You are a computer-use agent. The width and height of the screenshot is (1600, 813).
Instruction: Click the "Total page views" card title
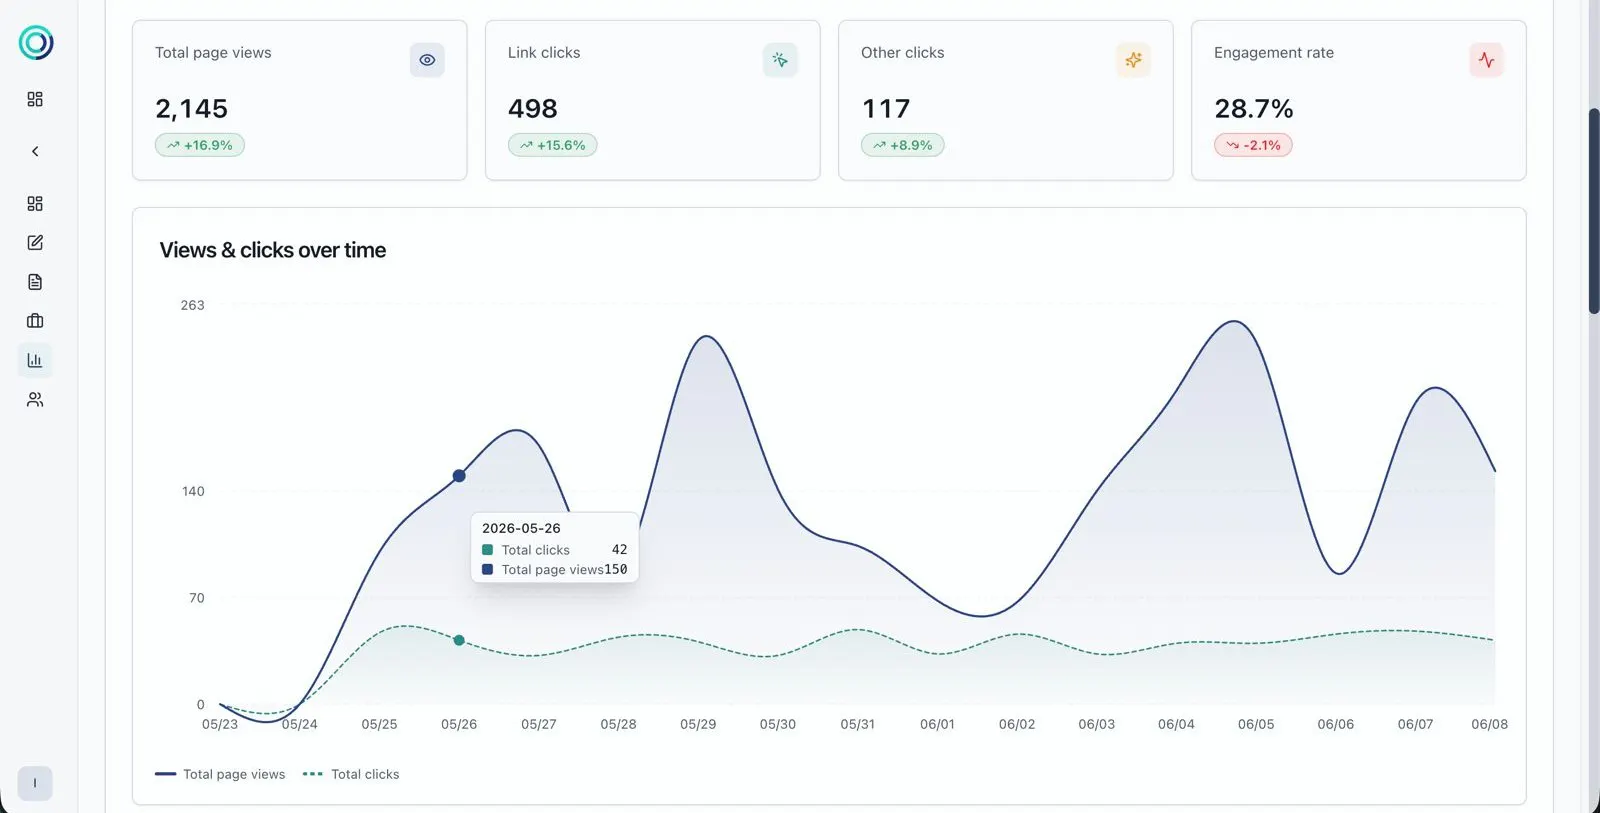(213, 52)
